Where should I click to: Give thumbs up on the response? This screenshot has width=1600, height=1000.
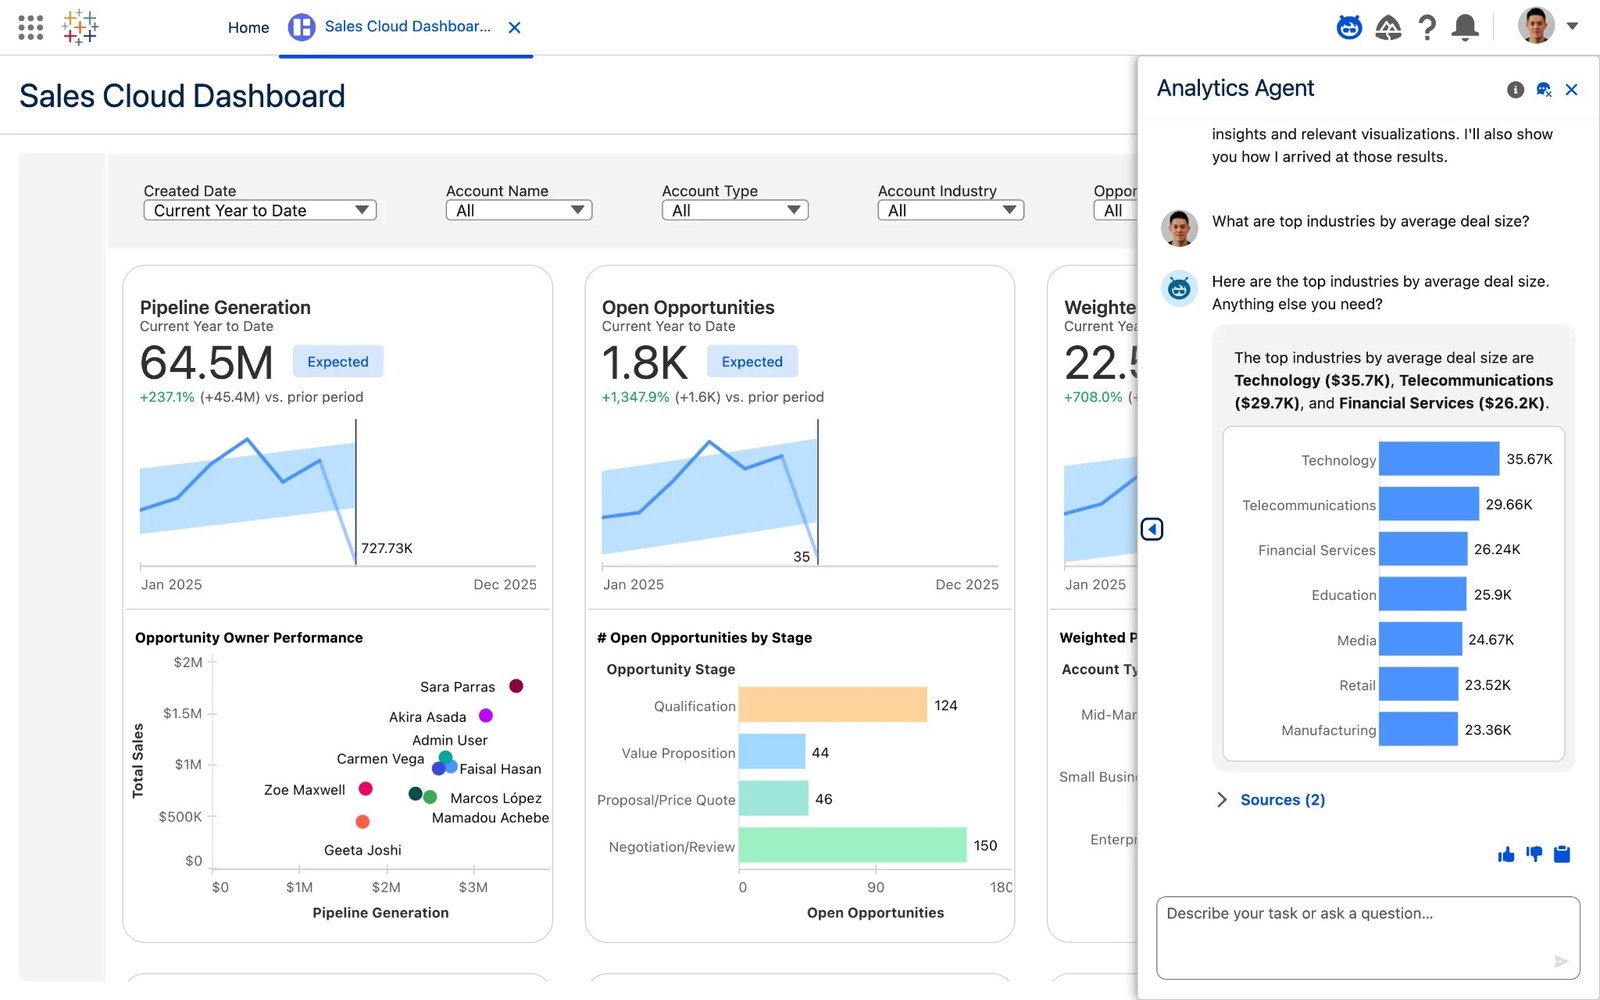tap(1506, 854)
